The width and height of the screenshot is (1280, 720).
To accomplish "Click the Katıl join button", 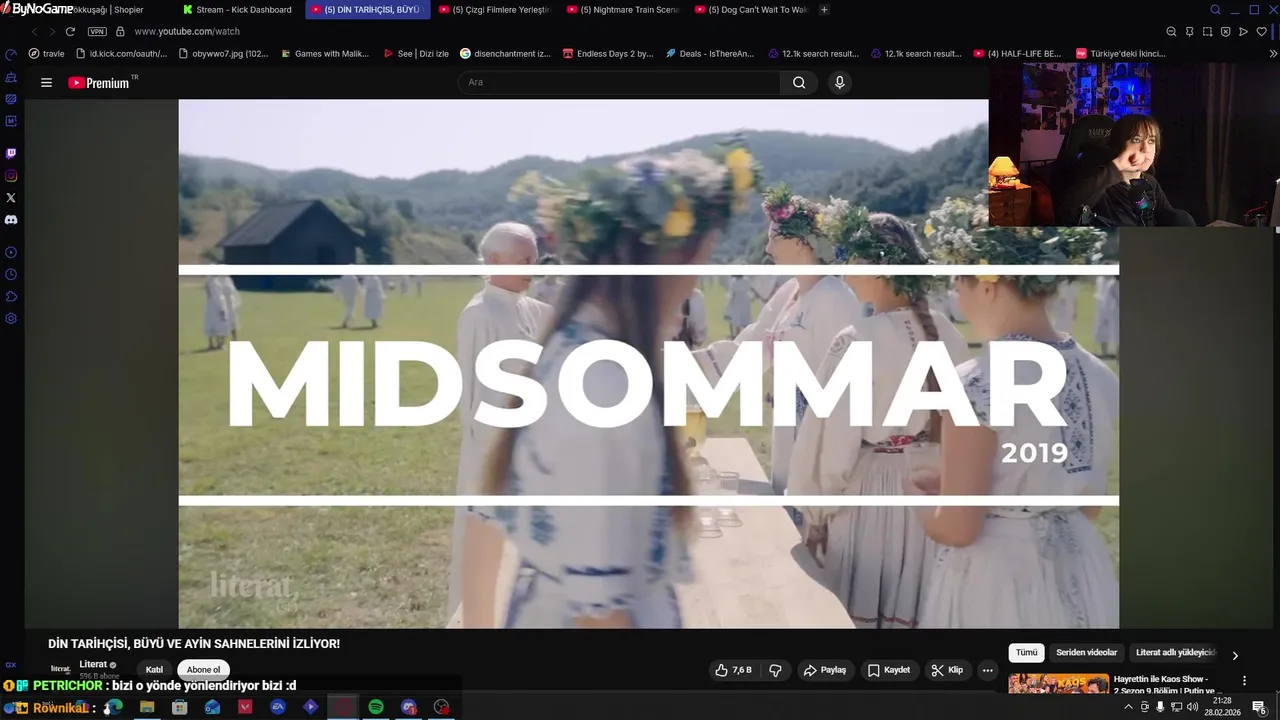I will pyautogui.click(x=154, y=670).
